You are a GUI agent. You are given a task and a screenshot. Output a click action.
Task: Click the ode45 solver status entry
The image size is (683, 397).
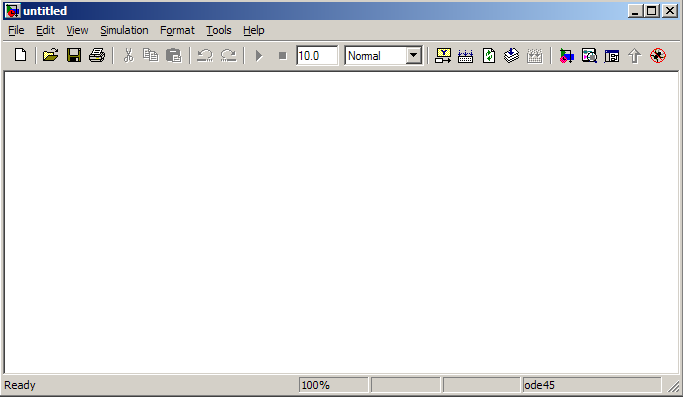coord(592,385)
